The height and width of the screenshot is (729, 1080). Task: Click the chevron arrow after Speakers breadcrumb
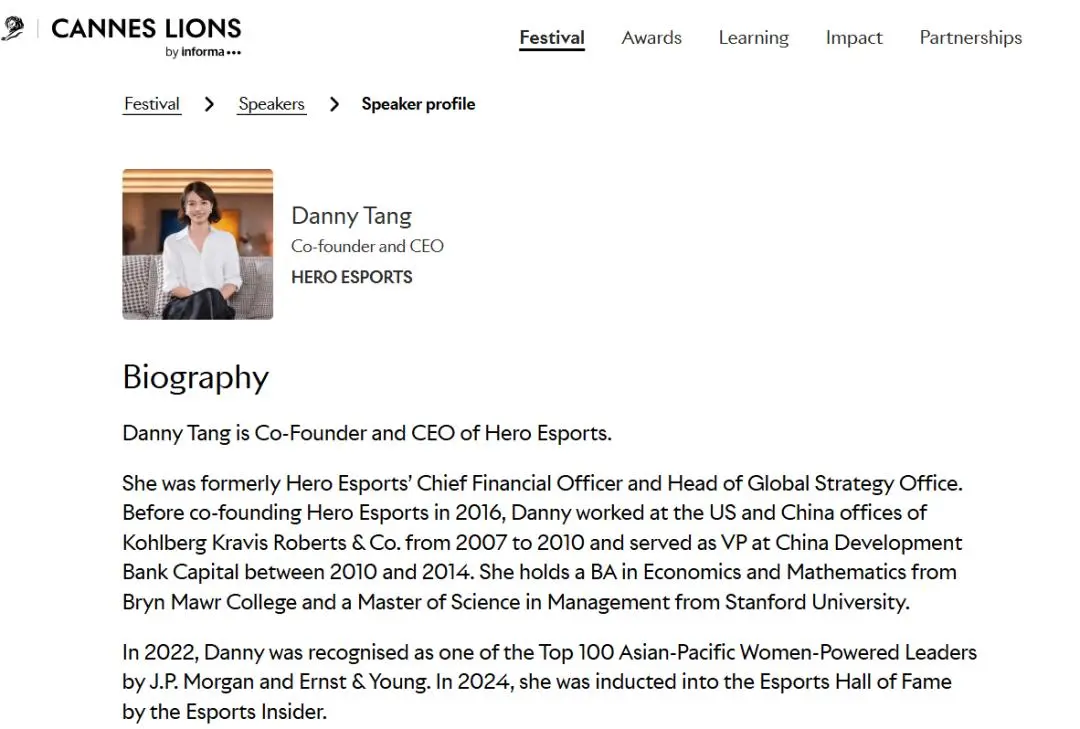pyautogui.click(x=334, y=104)
